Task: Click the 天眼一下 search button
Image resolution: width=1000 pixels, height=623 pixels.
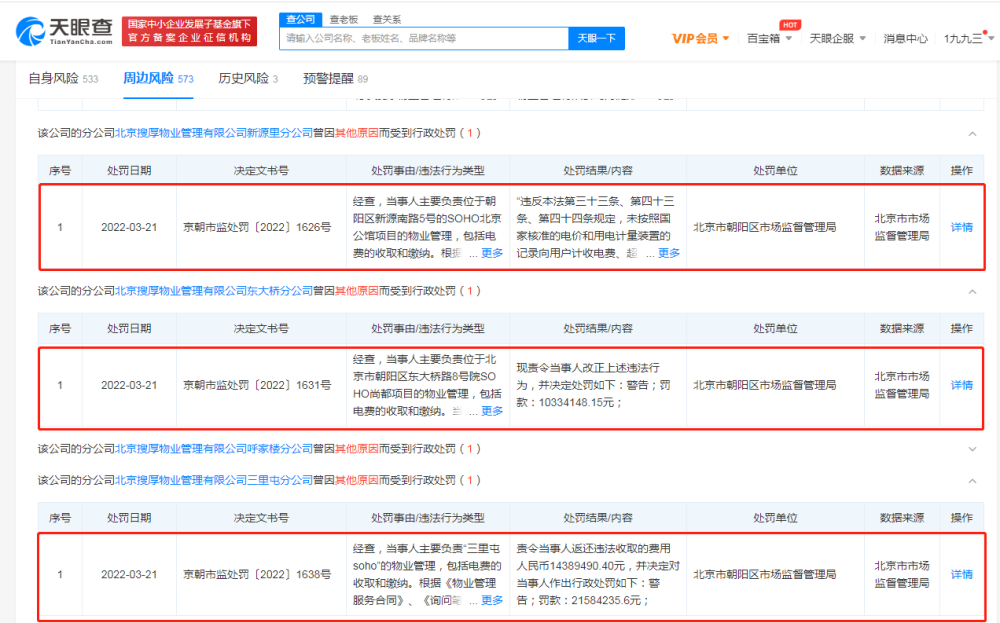Action: tap(596, 38)
